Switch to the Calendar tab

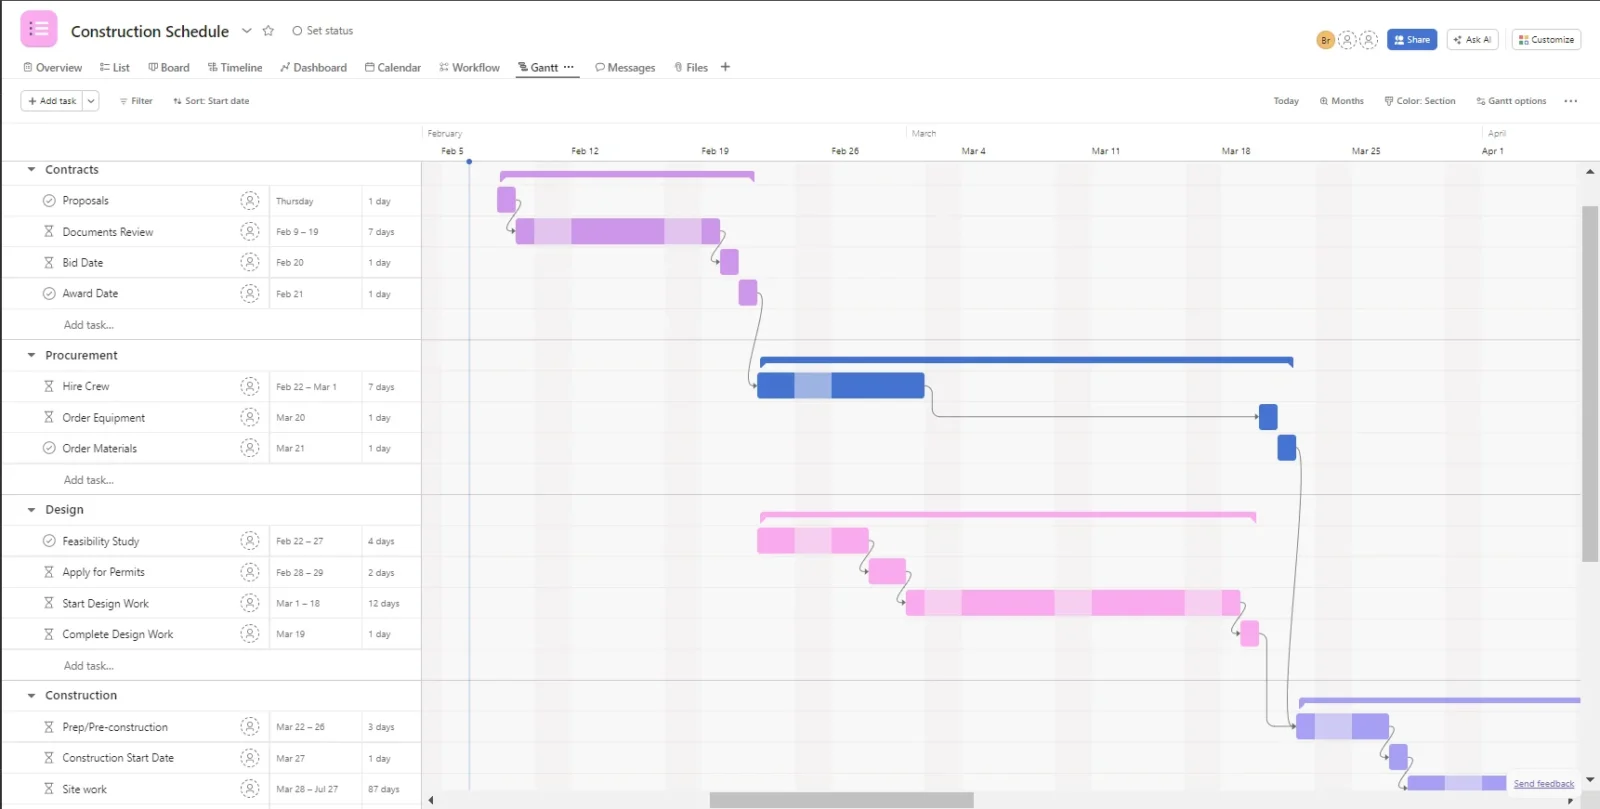393,68
